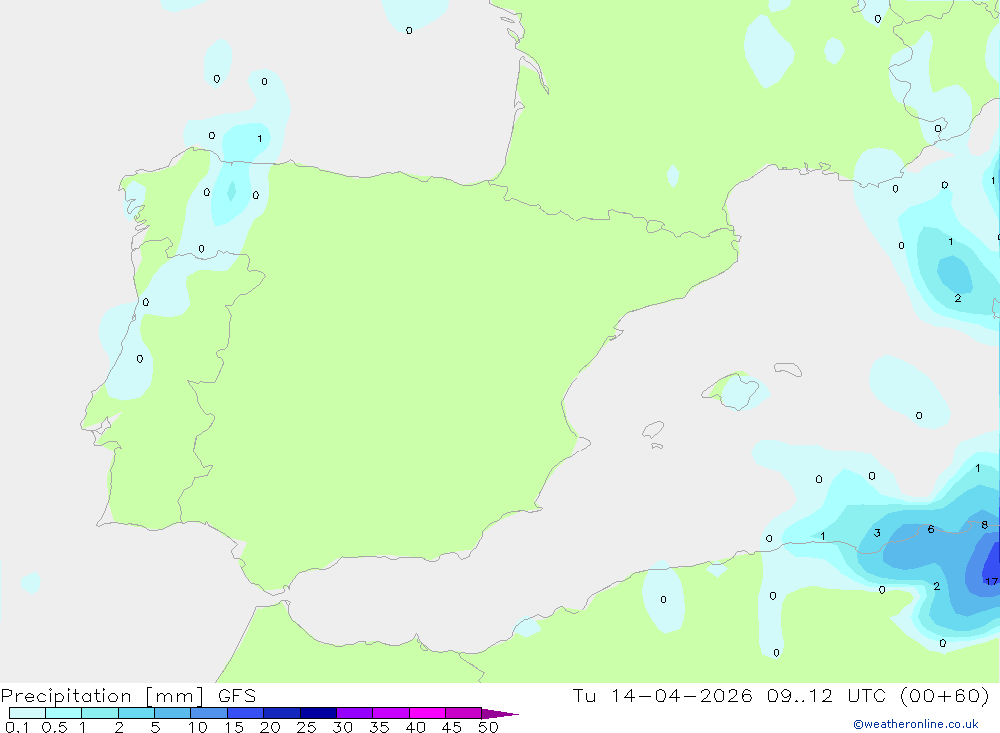Image resolution: width=1000 pixels, height=733 pixels.
Task: Click the 'Tu 14-04-2026' date text
Action: 662,695
